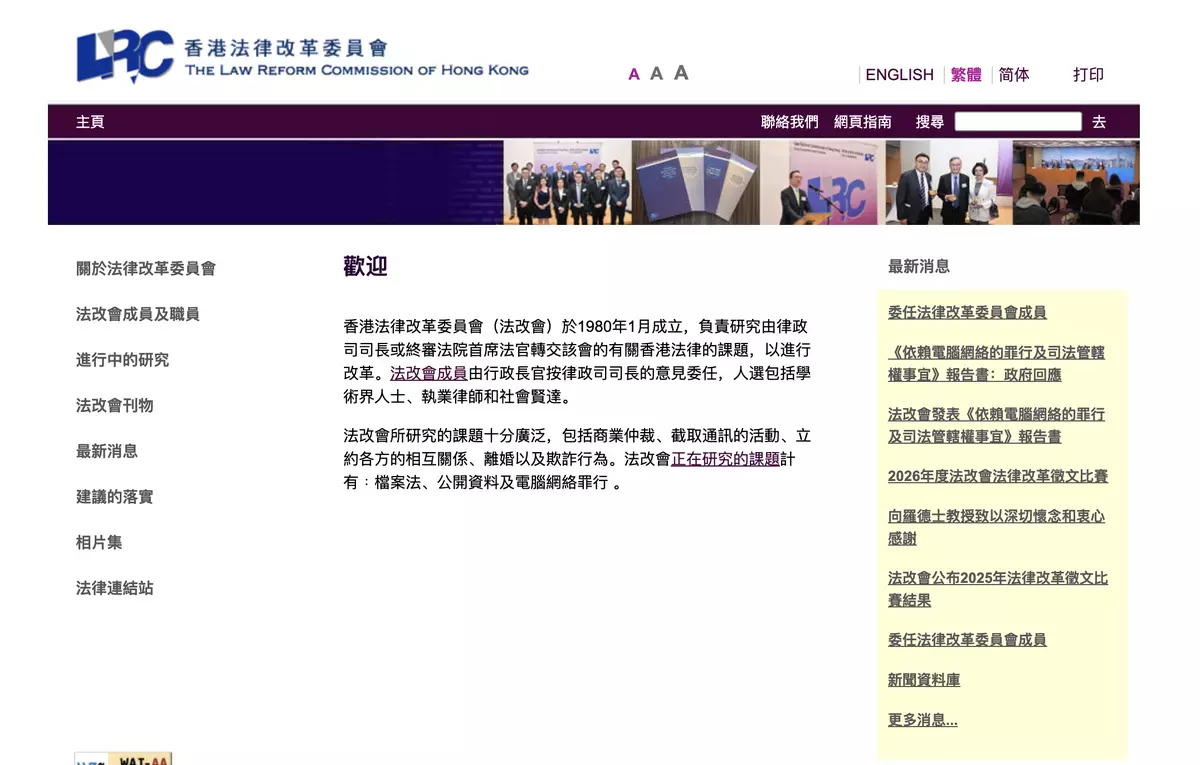Open 相片集 photo gallery in sidebar
1200x765 pixels.
(x=99, y=542)
